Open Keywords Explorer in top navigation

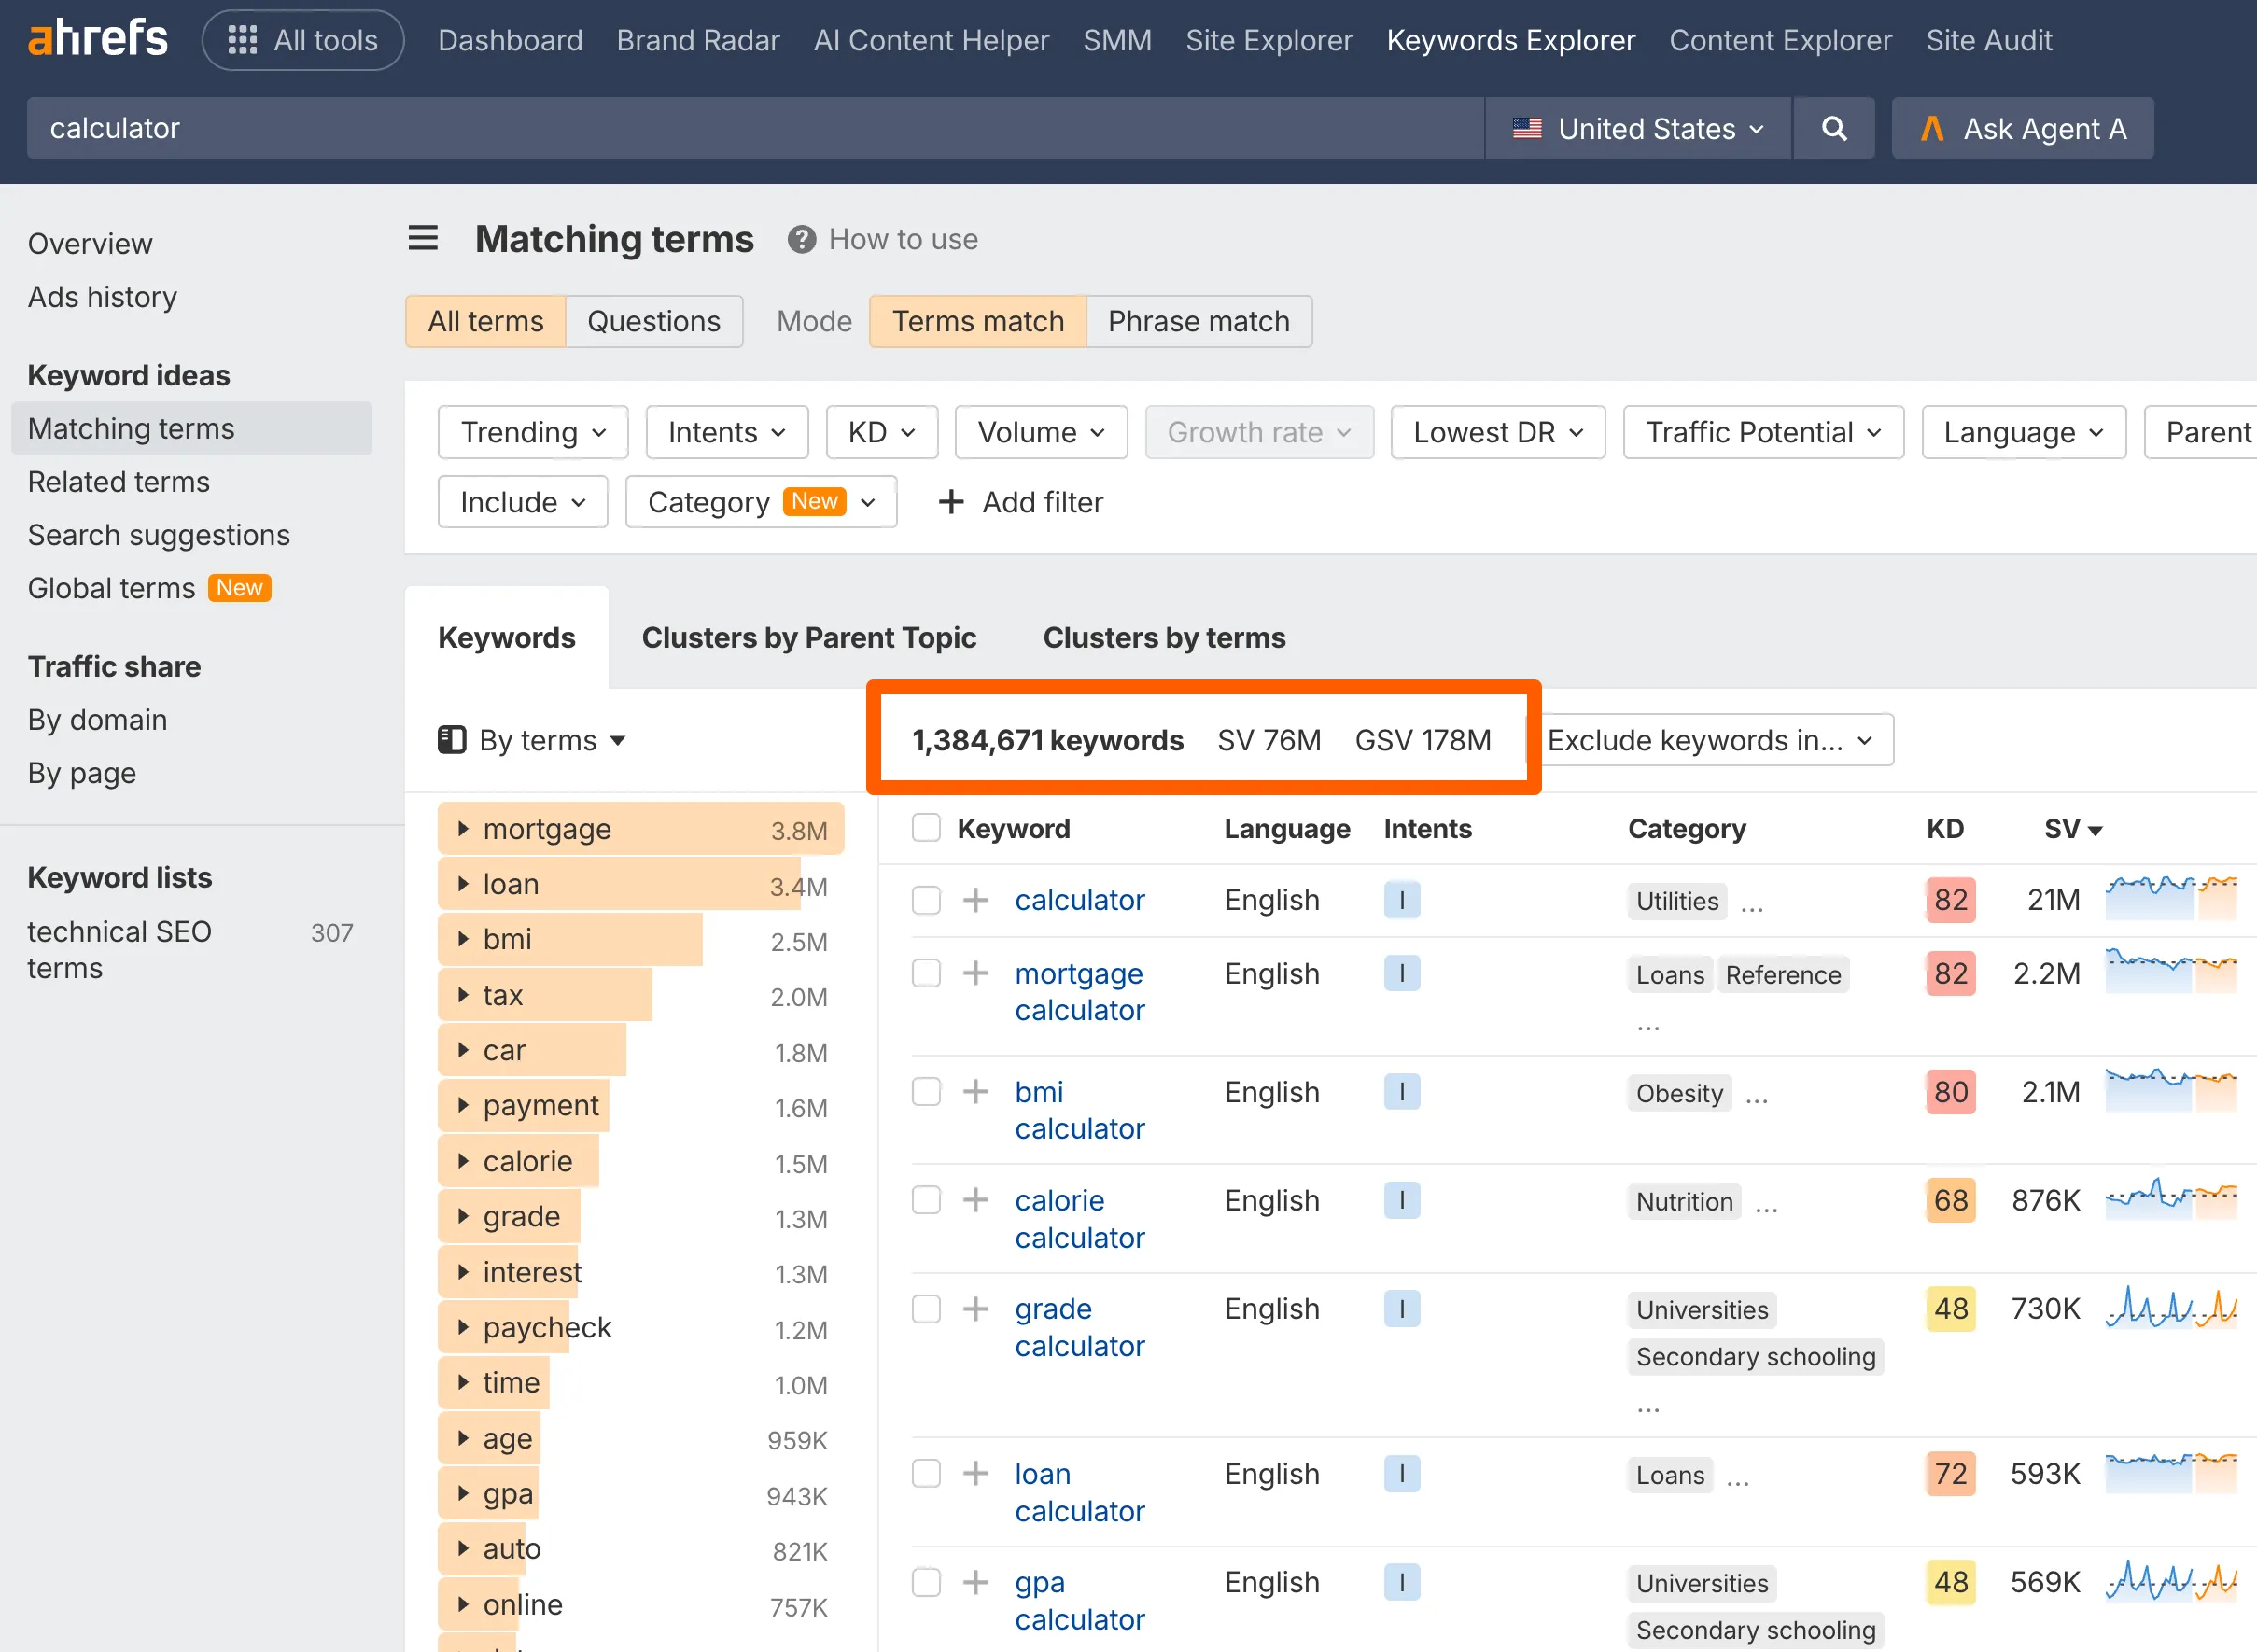coord(1510,40)
